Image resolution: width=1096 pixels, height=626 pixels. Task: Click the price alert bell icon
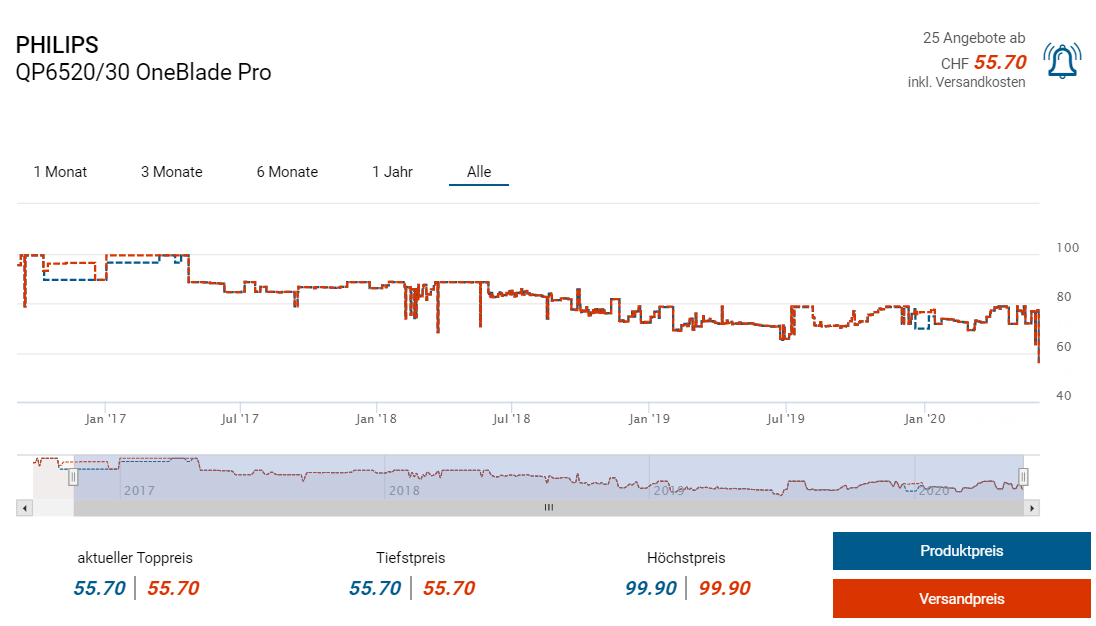(1061, 61)
